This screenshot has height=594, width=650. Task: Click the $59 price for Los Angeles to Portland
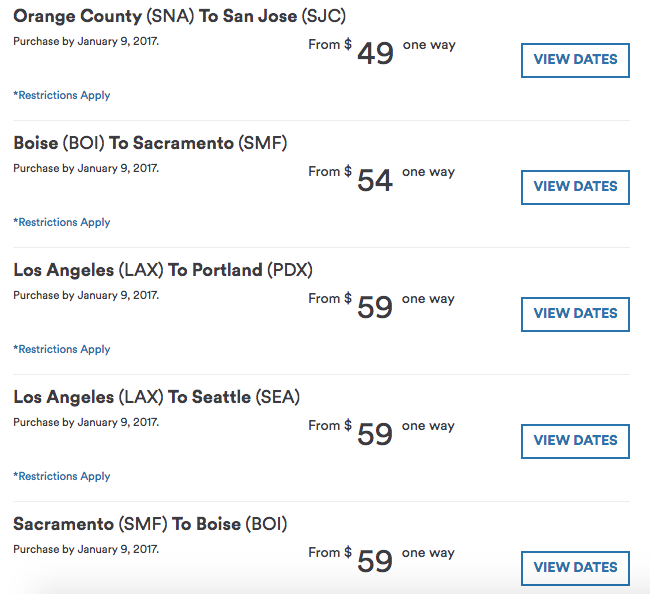tap(375, 307)
